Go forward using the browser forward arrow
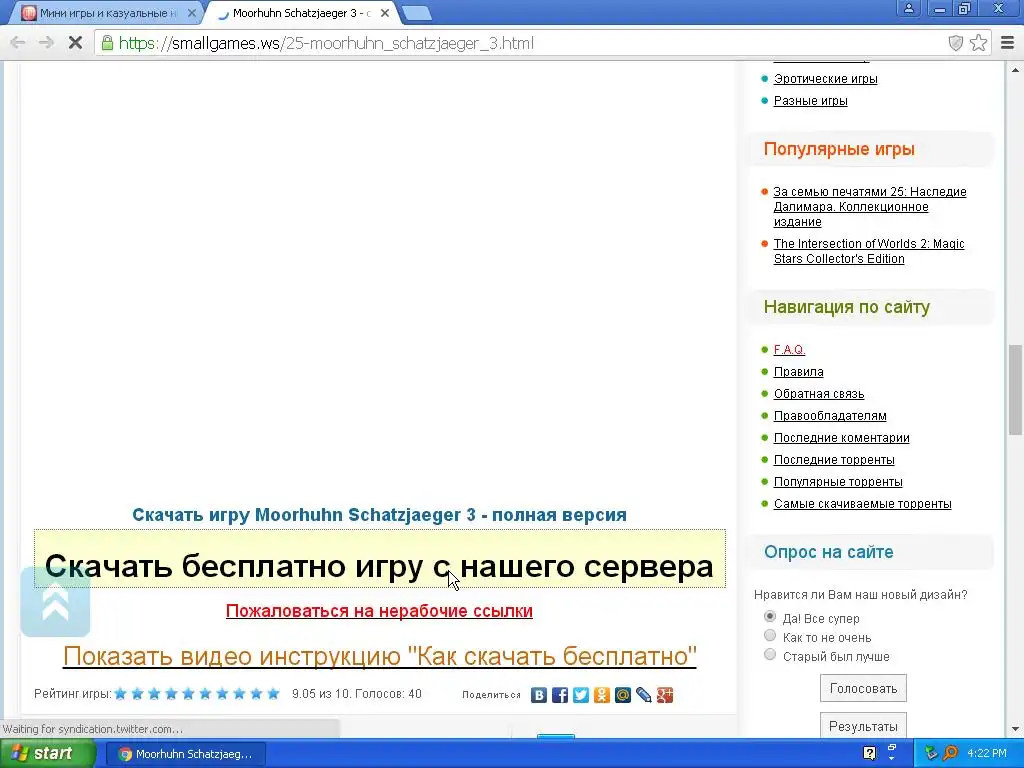This screenshot has width=1024, height=768. pos(46,43)
